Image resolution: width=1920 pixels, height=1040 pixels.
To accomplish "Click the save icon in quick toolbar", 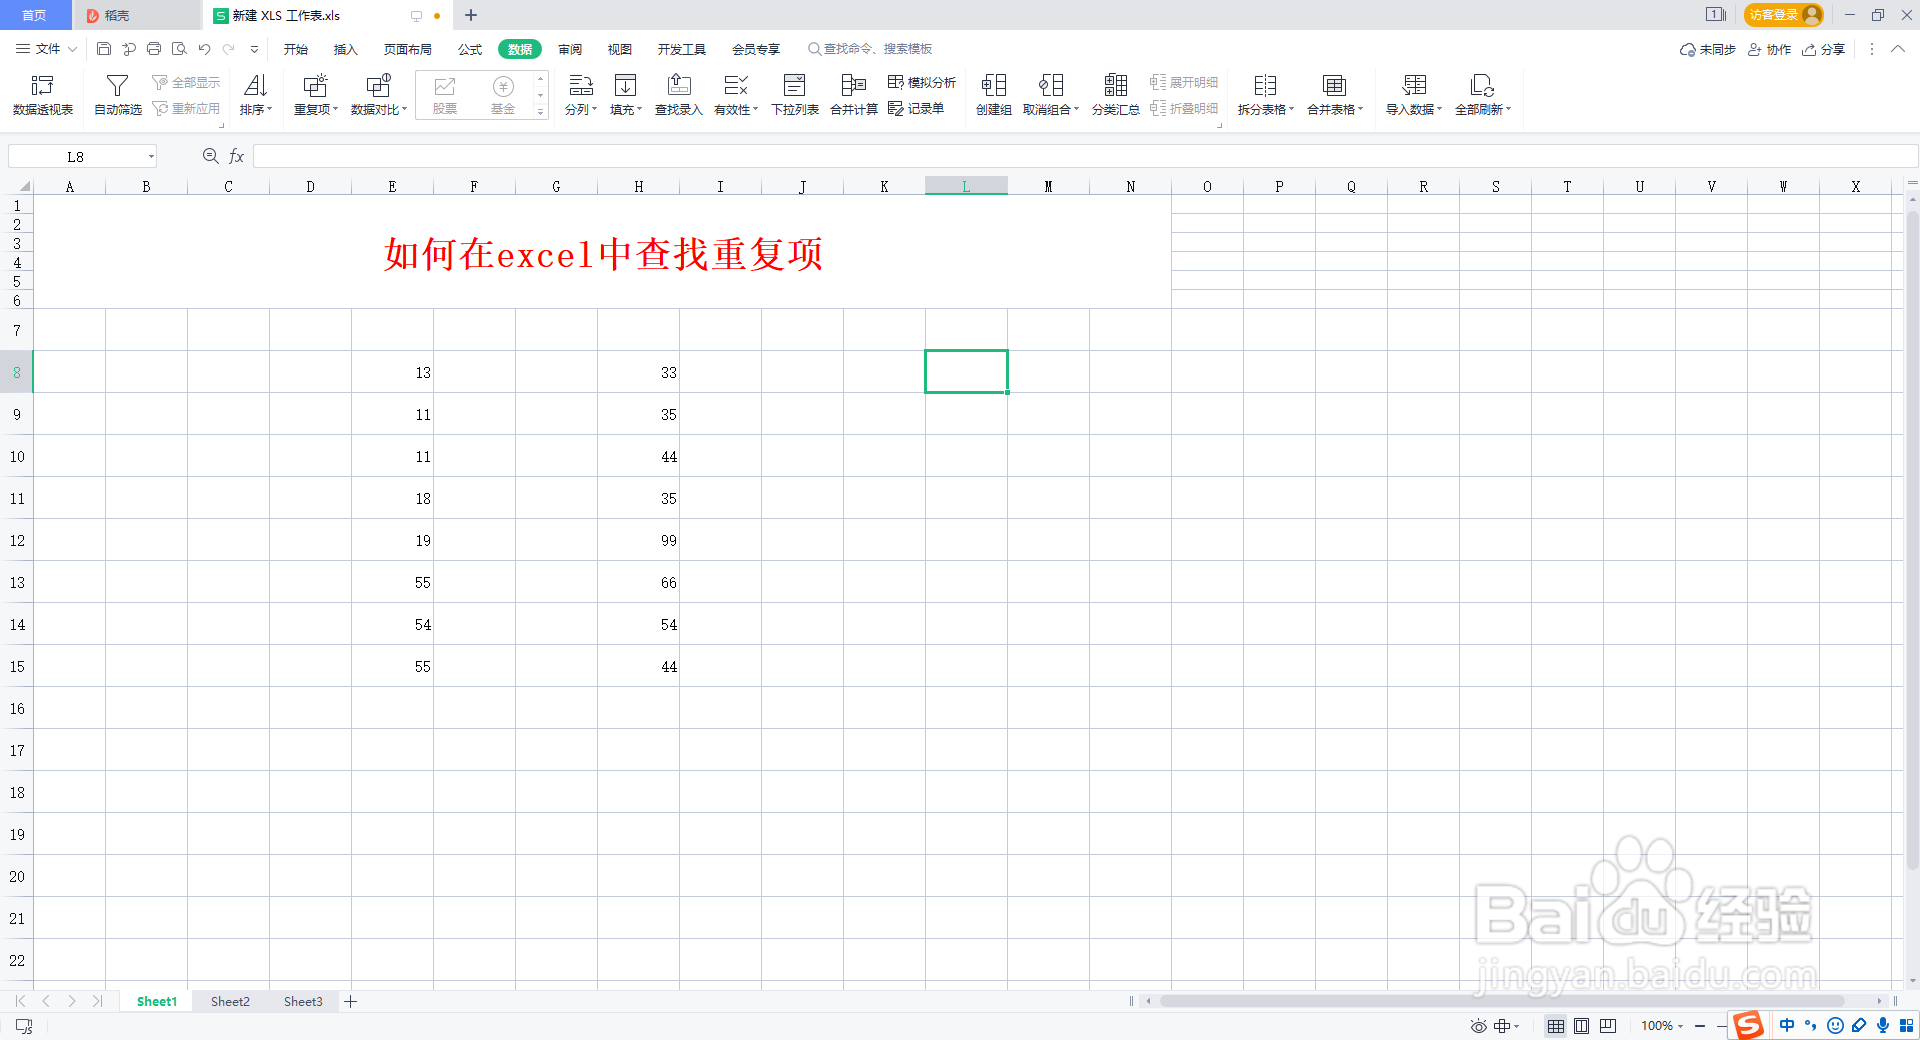I will [x=103, y=49].
